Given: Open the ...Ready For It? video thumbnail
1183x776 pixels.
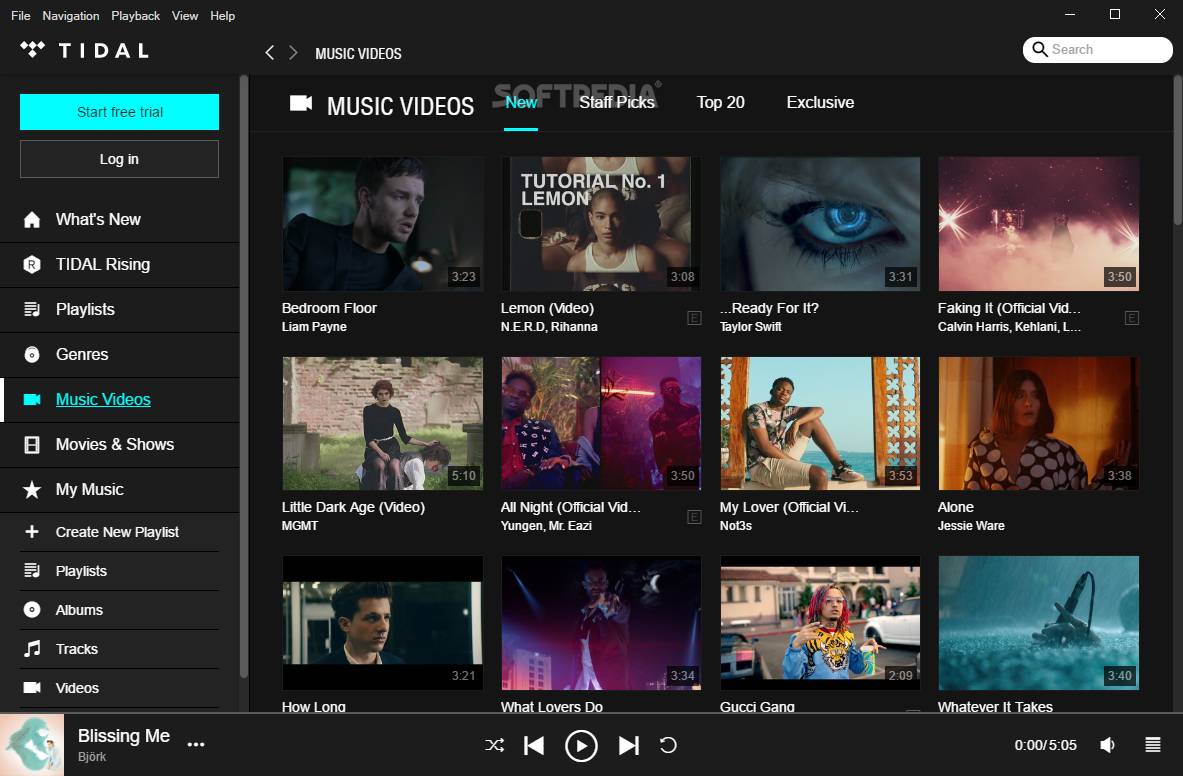Looking at the screenshot, I should point(820,224).
